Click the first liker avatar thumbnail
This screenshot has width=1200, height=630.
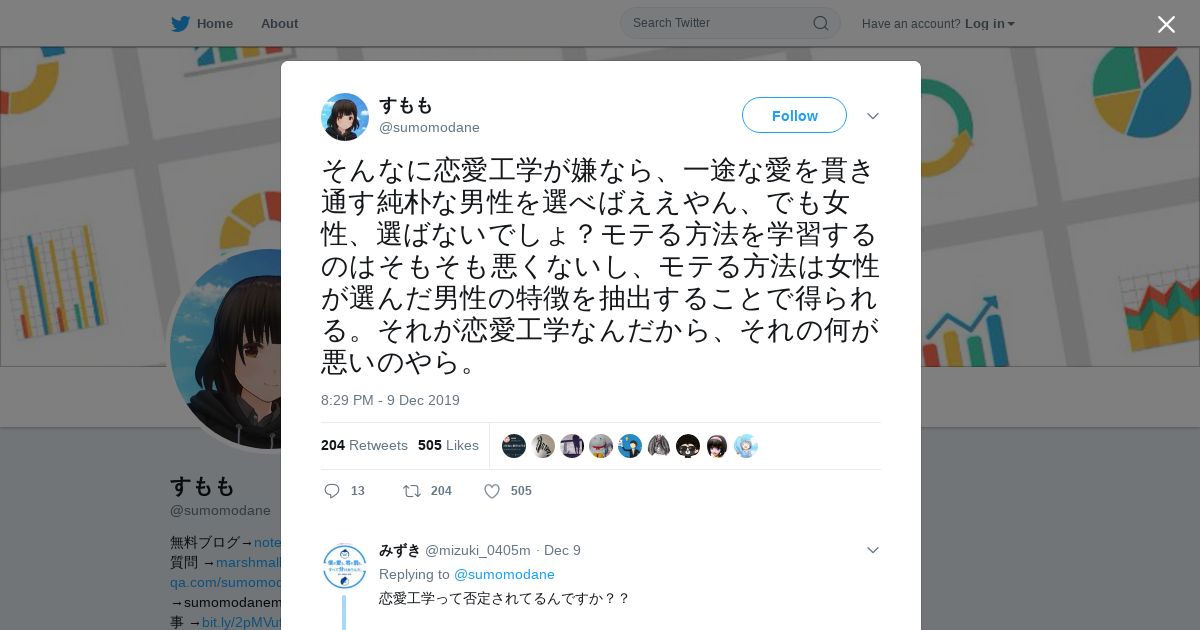coord(514,446)
